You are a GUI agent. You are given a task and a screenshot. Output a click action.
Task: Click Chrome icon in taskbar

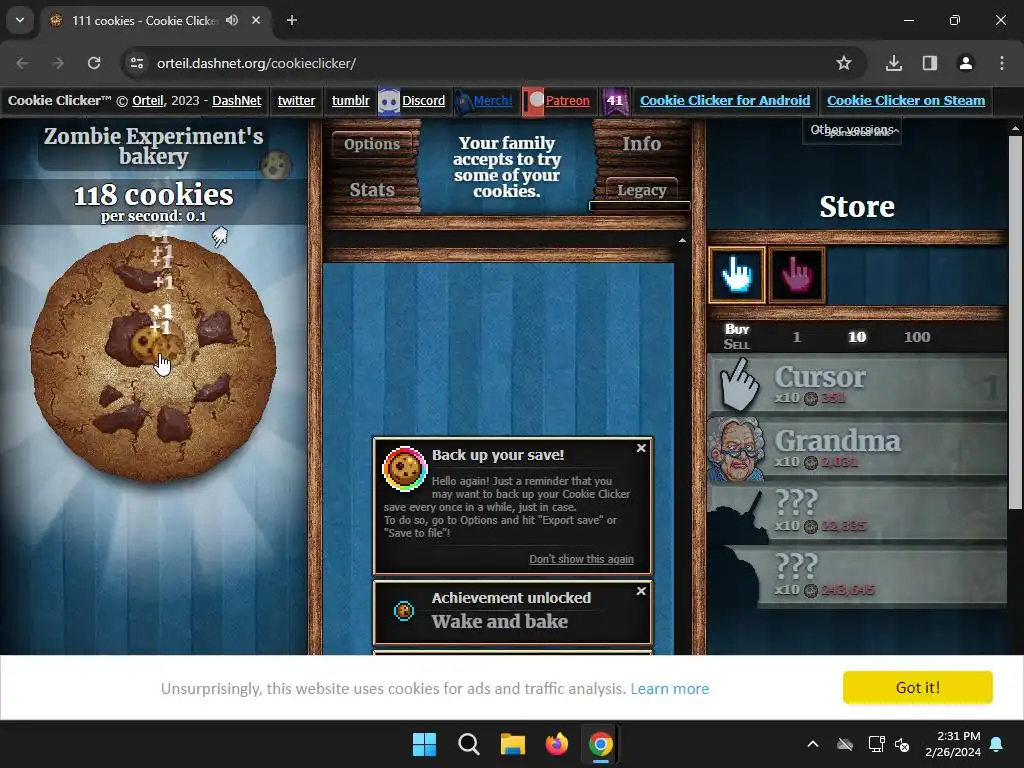[x=600, y=744]
